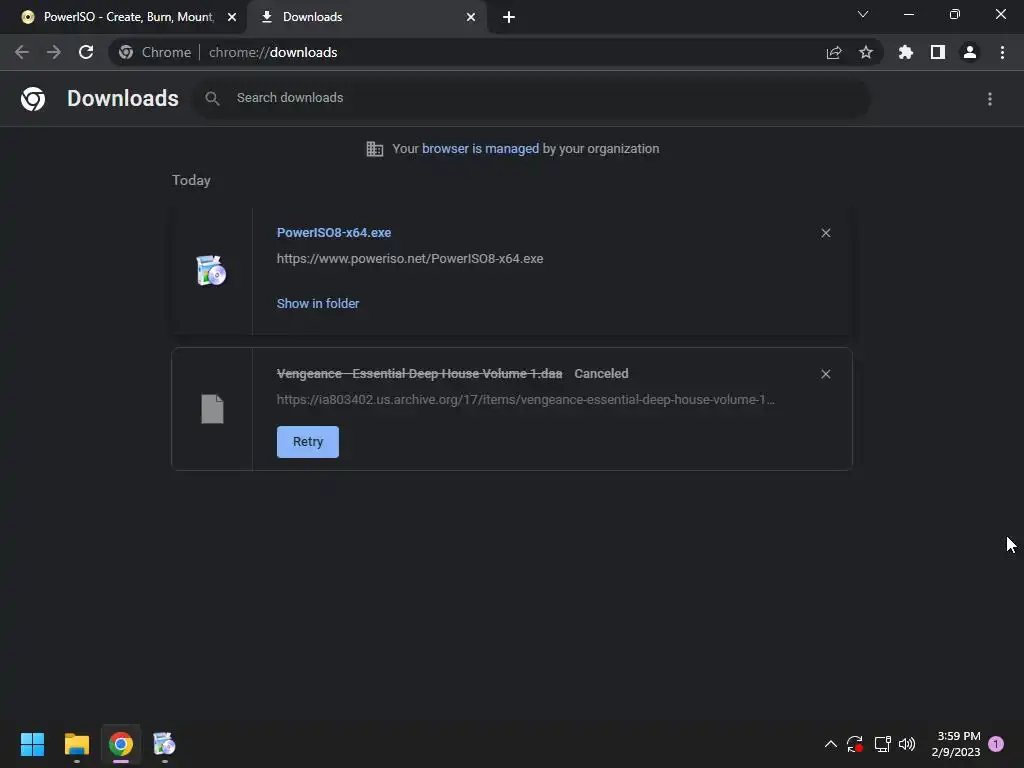Viewport: 1024px width, 768px height.
Task: Click the Chrome site info chip
Action: (155, 52)
